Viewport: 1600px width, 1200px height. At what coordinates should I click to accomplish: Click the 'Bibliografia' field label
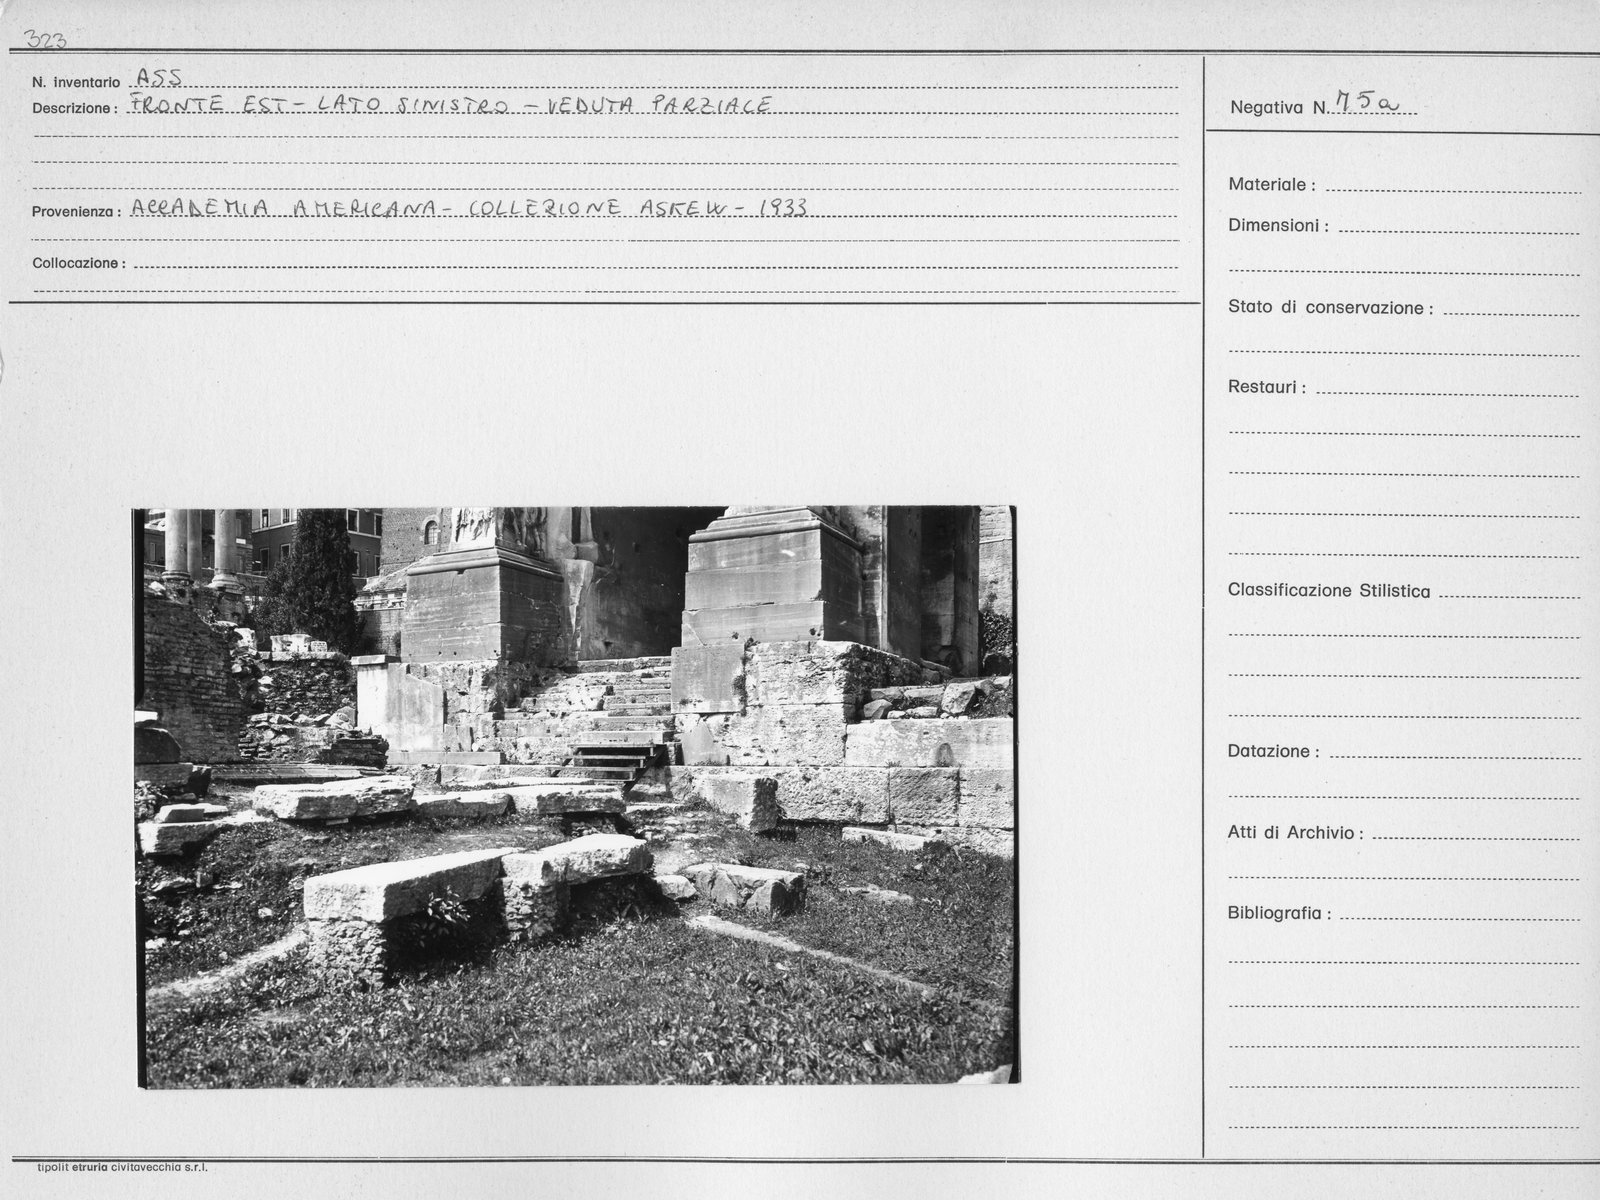(x=1279, y=914)
